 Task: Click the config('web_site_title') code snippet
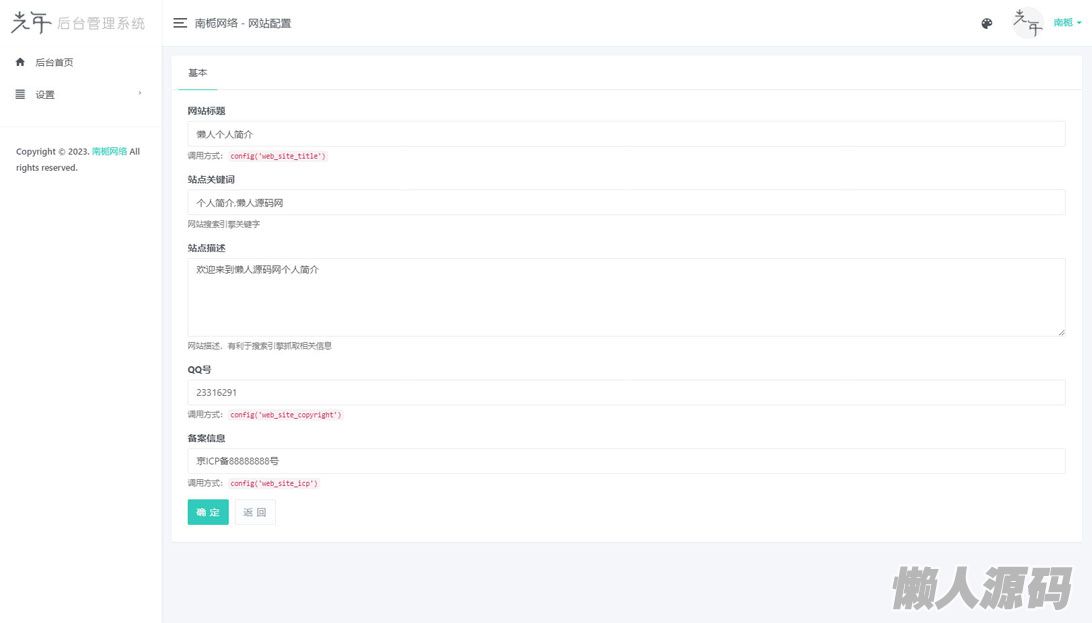point(278,156)
